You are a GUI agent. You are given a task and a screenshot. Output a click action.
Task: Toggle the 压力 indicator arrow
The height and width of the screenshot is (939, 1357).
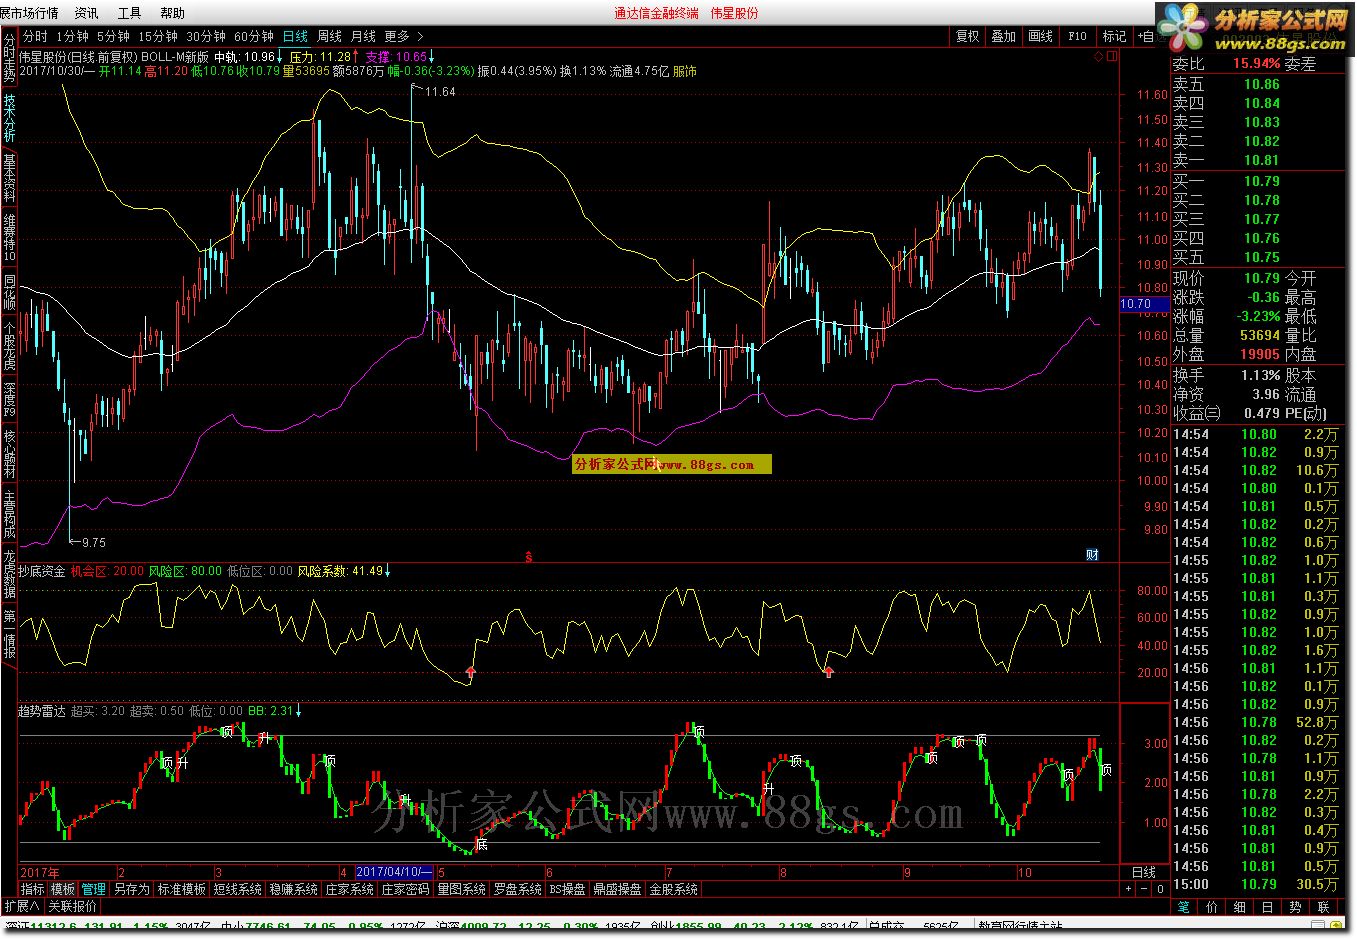pyautogui.click(x=357, y=57)
